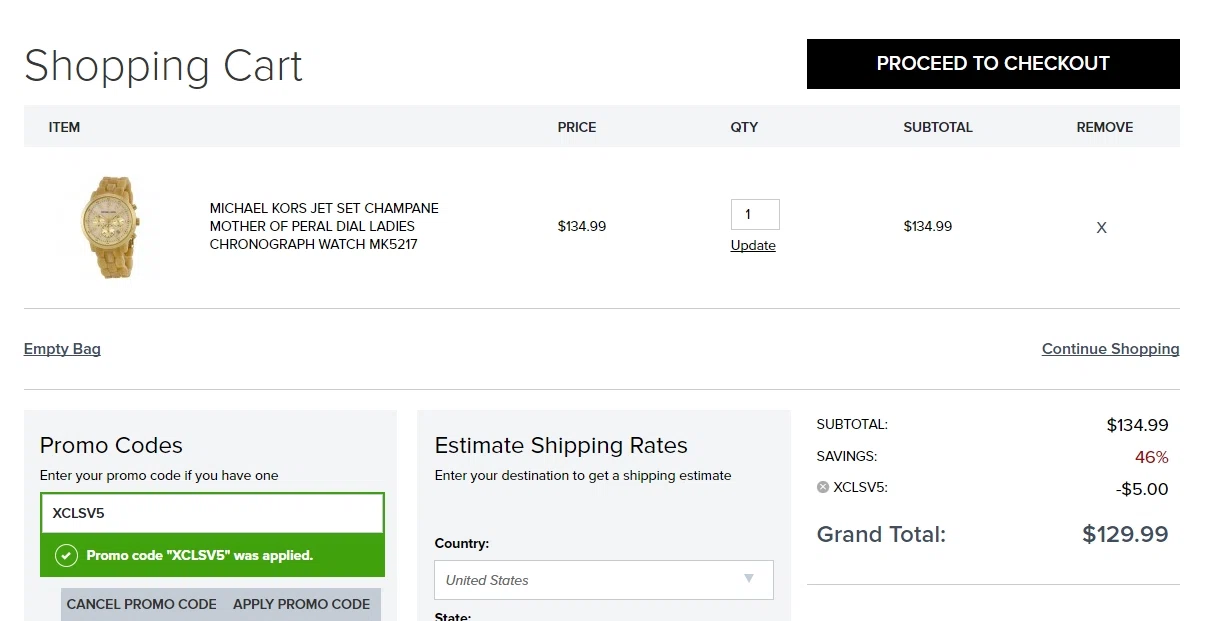The image size is (1232, 621).
Task: Click the Empty Bag link
Action: [62, 349]
